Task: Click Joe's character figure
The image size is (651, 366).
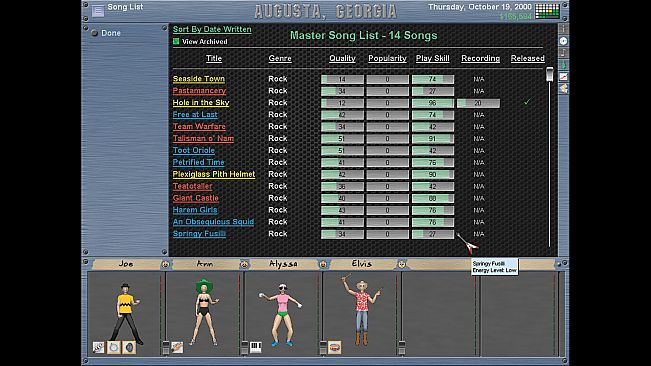Action: coord(126,313)
